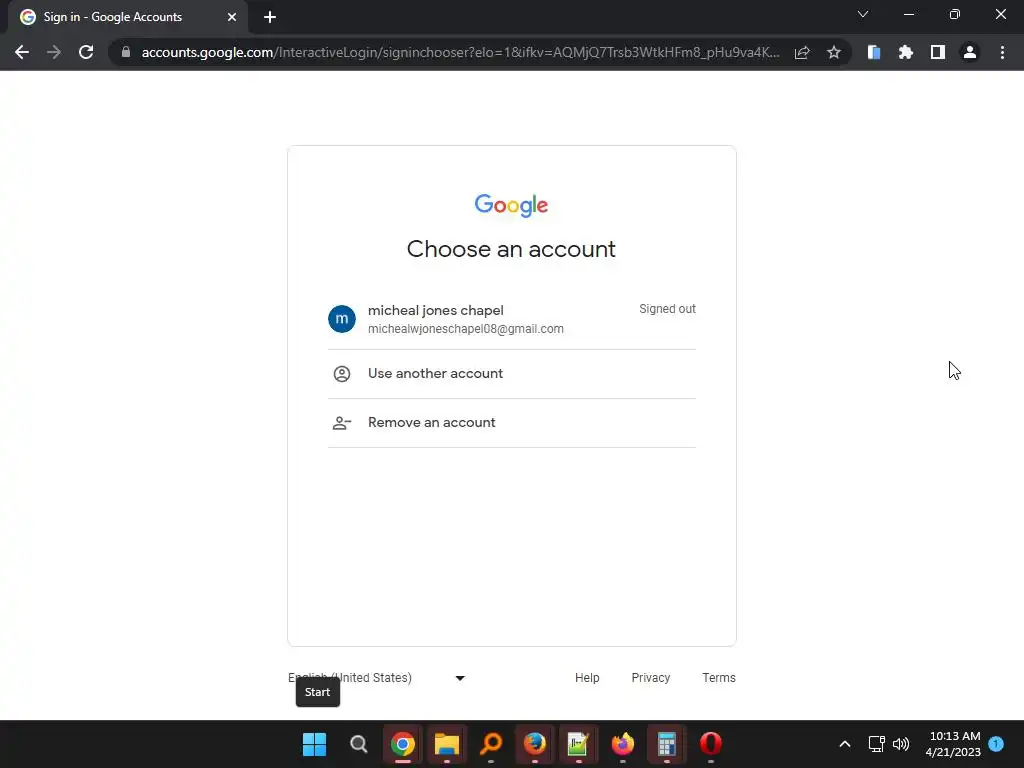Click the 'Signed out' status text
1024x768 pixels.
667,309
